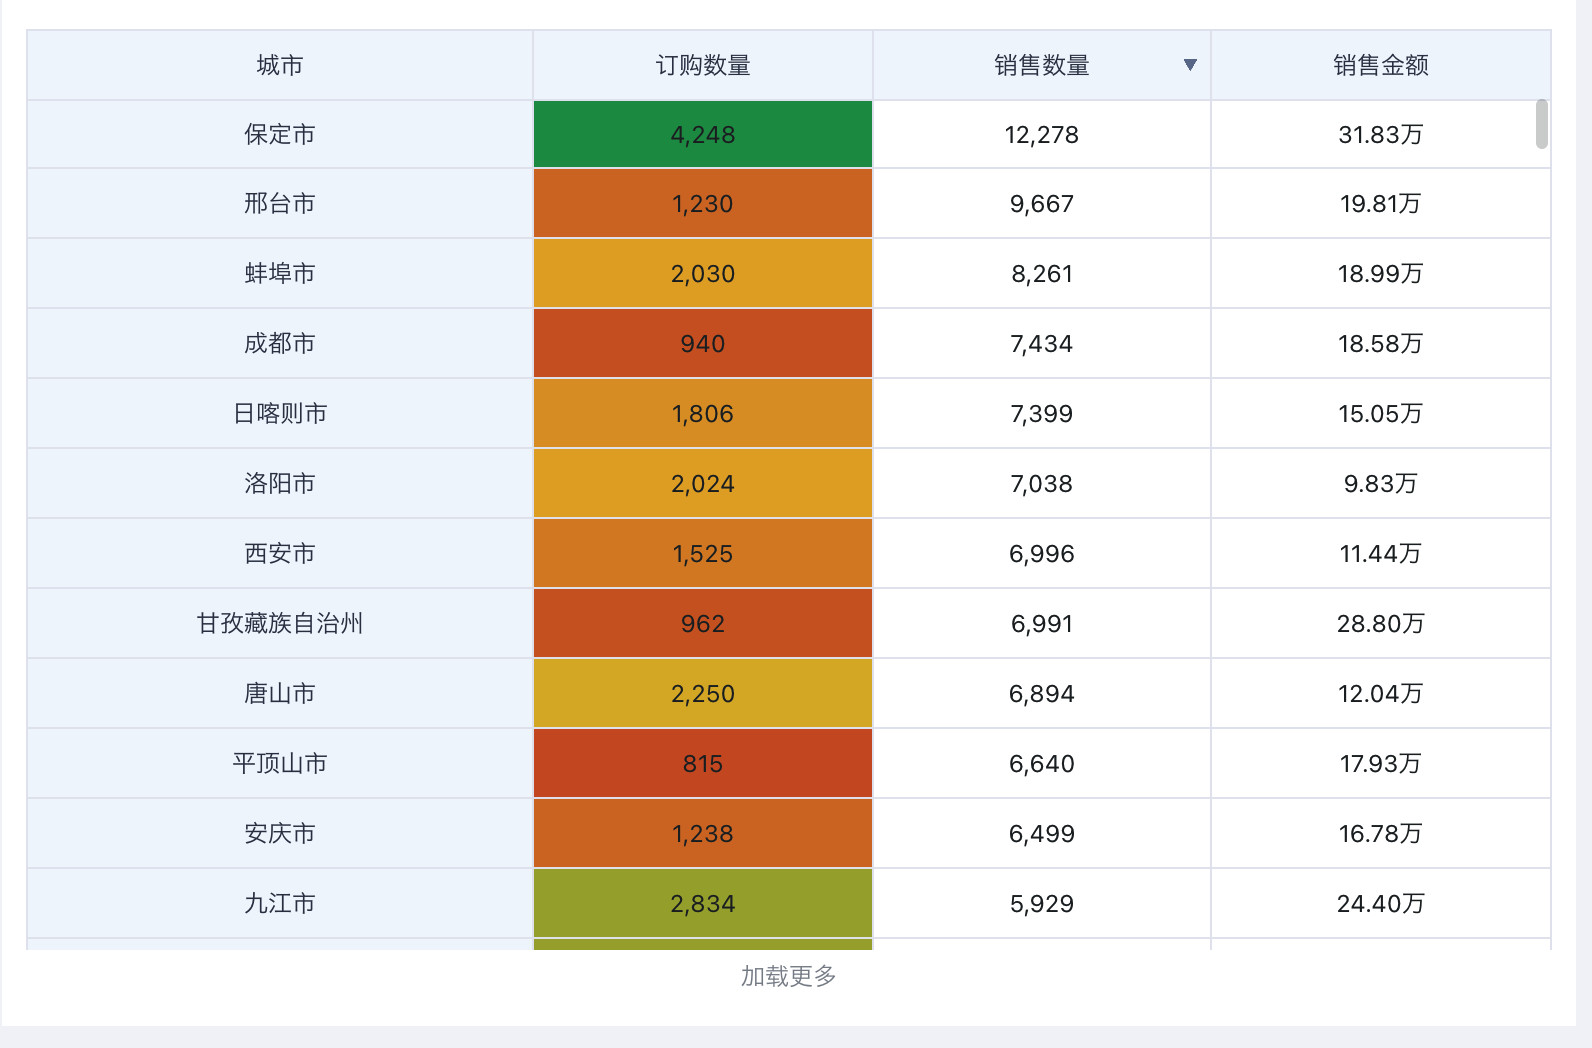
Task: Click the order quantity cell 2,250
Action: [x=703, y=694]
